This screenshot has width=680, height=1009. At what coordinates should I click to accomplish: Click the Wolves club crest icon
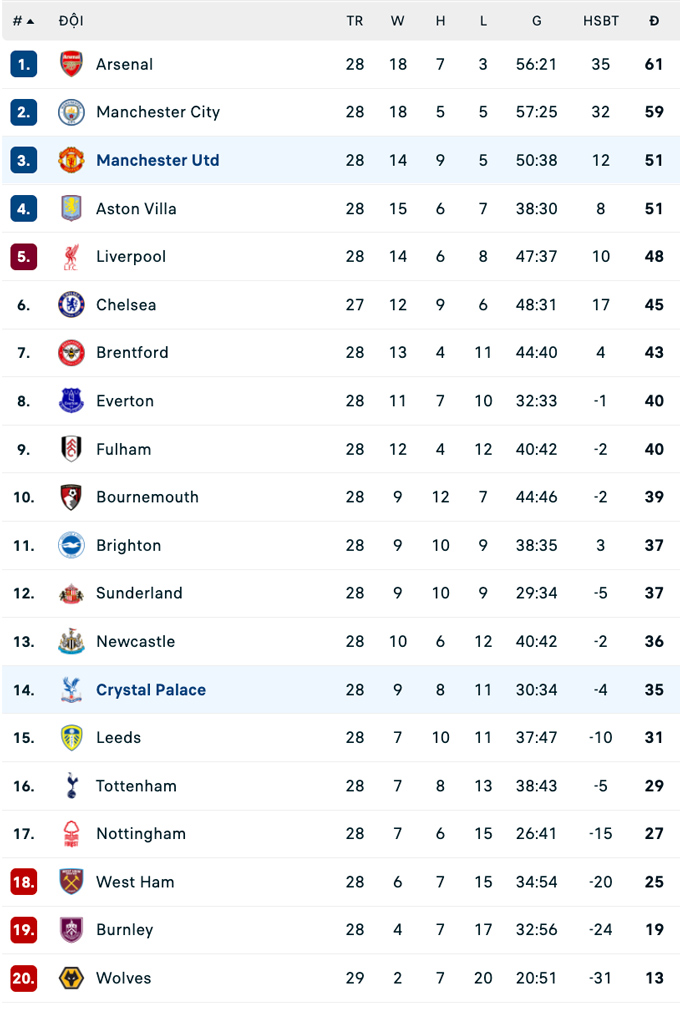point(71,978)
